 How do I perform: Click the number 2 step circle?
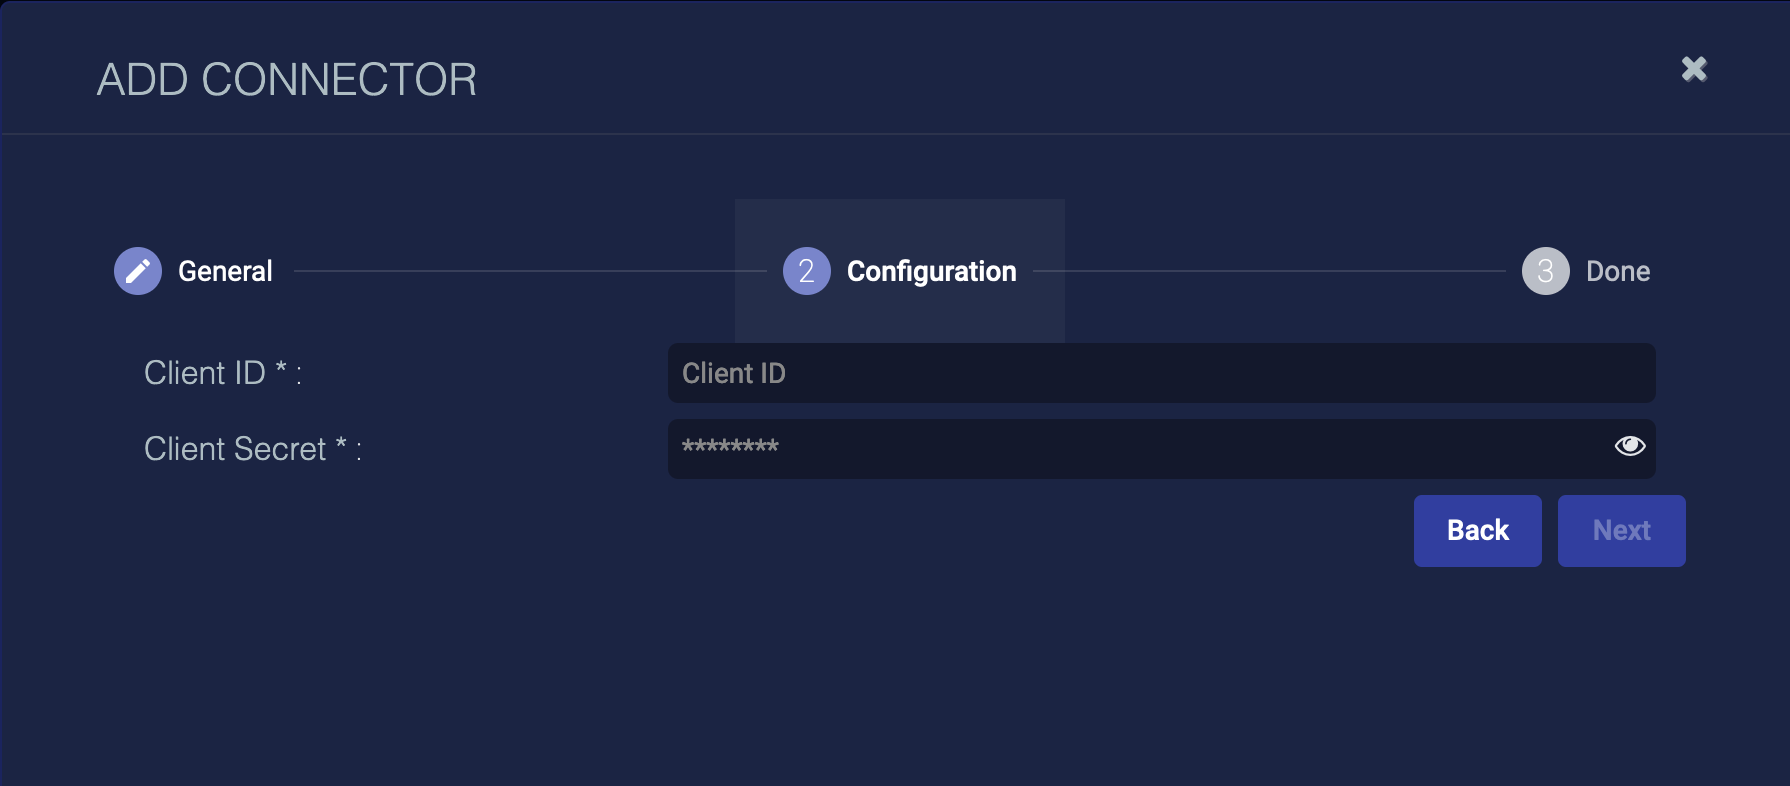click(x=806, y=271)
